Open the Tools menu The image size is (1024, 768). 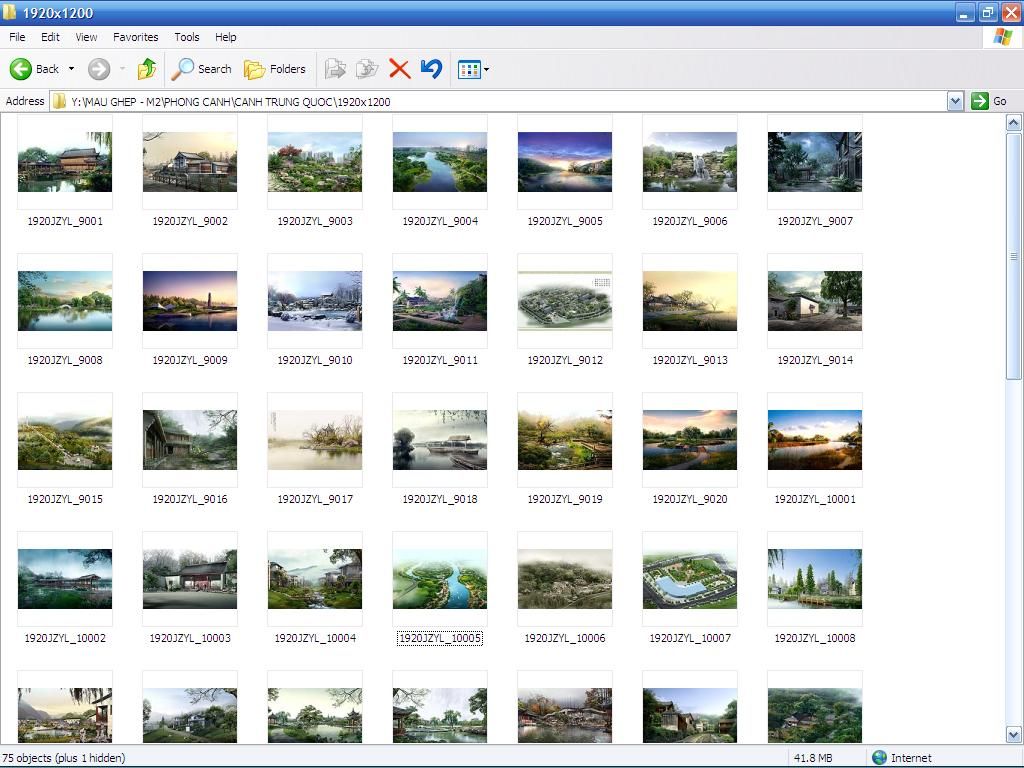[187, 37]
